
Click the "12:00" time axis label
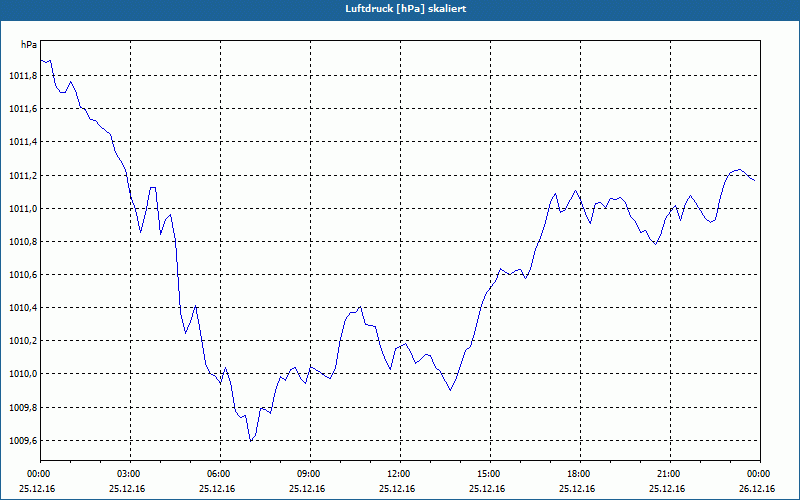click(397, 474)
